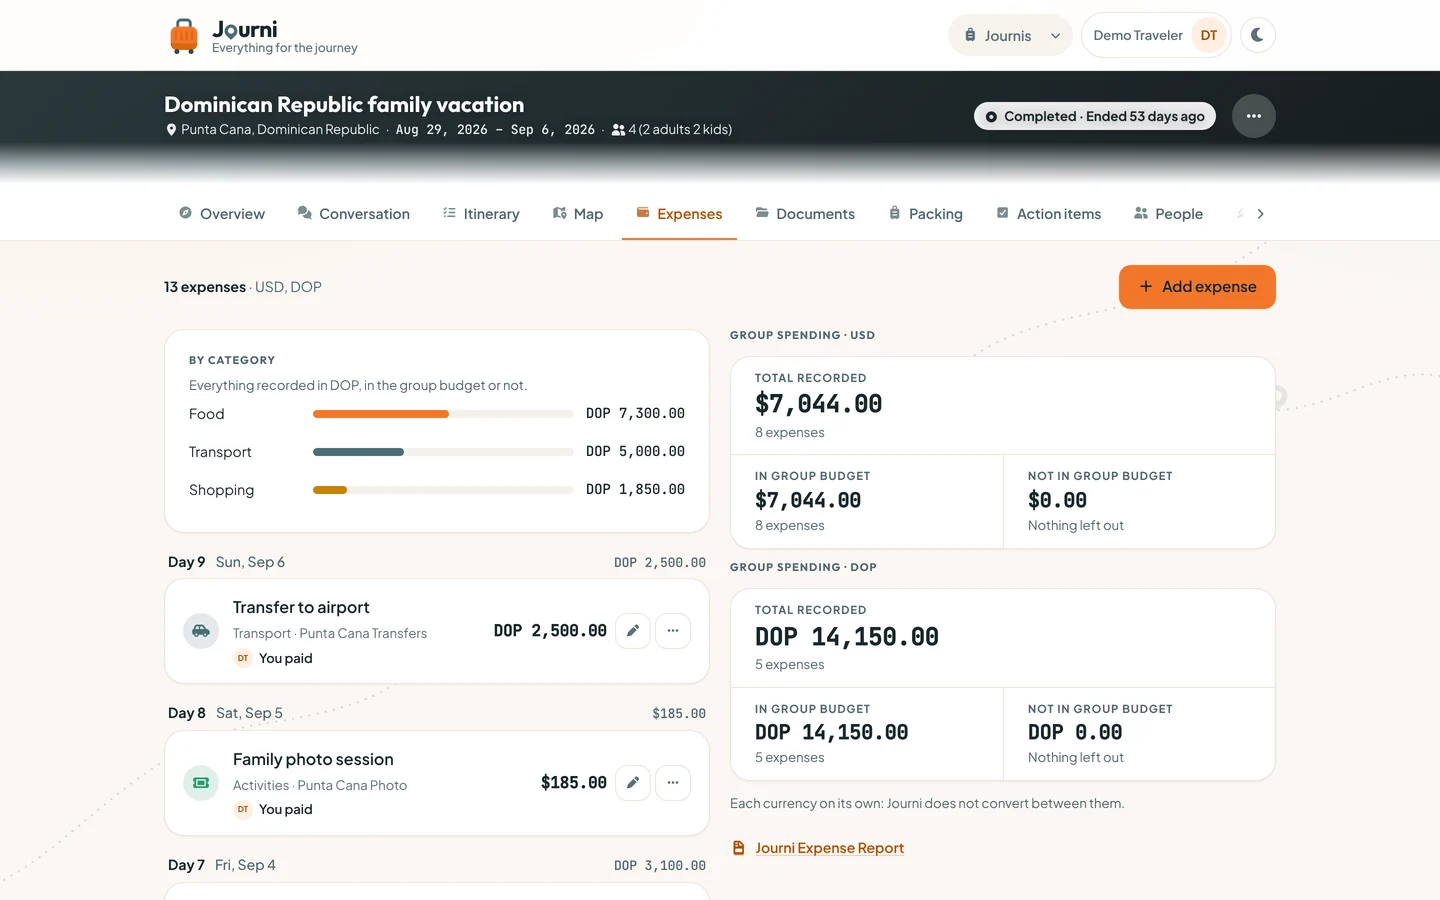
Task: Click the DT avatar on Transfer to airport
Action: tap(243, 658)
